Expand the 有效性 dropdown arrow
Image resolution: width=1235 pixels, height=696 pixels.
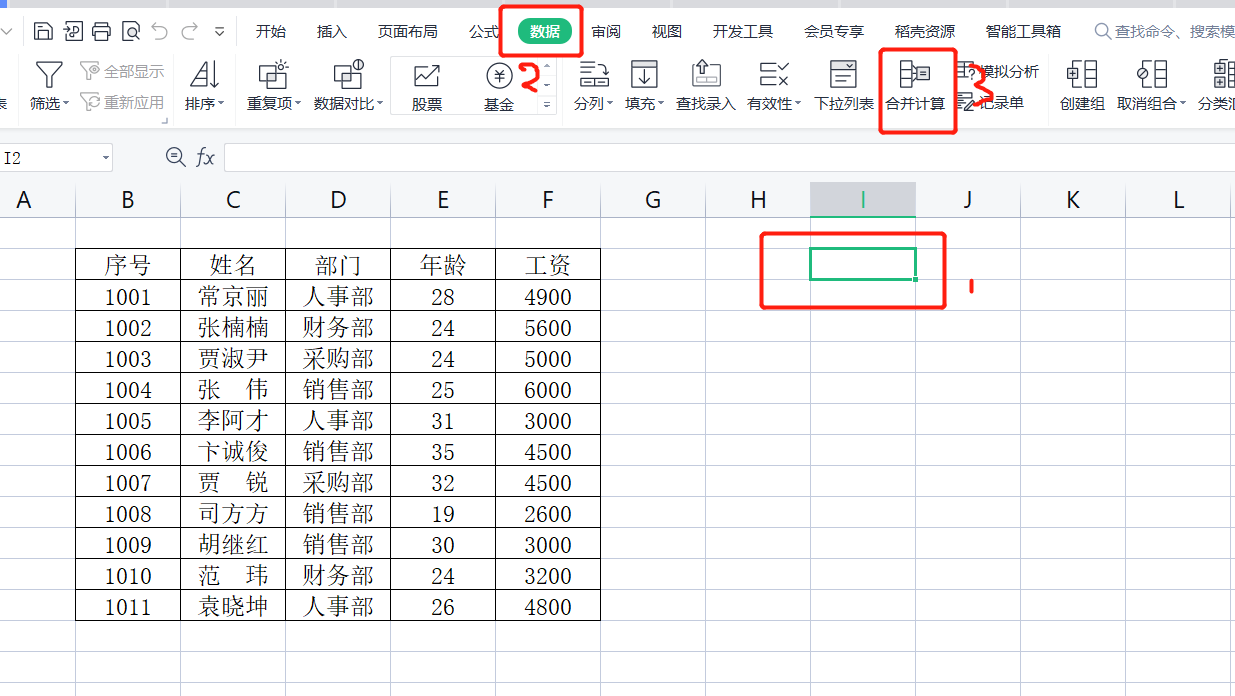tap(798, 104)
